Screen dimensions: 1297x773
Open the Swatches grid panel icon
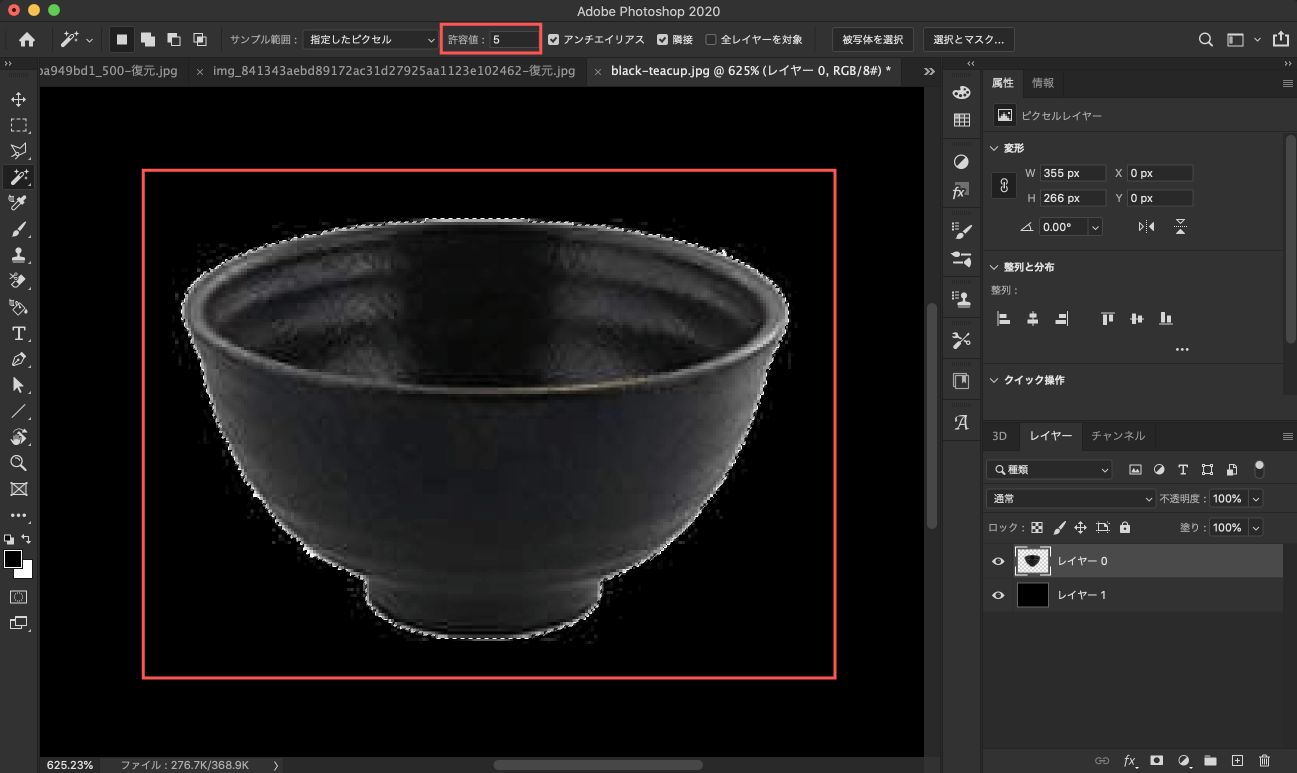point(962,120)
